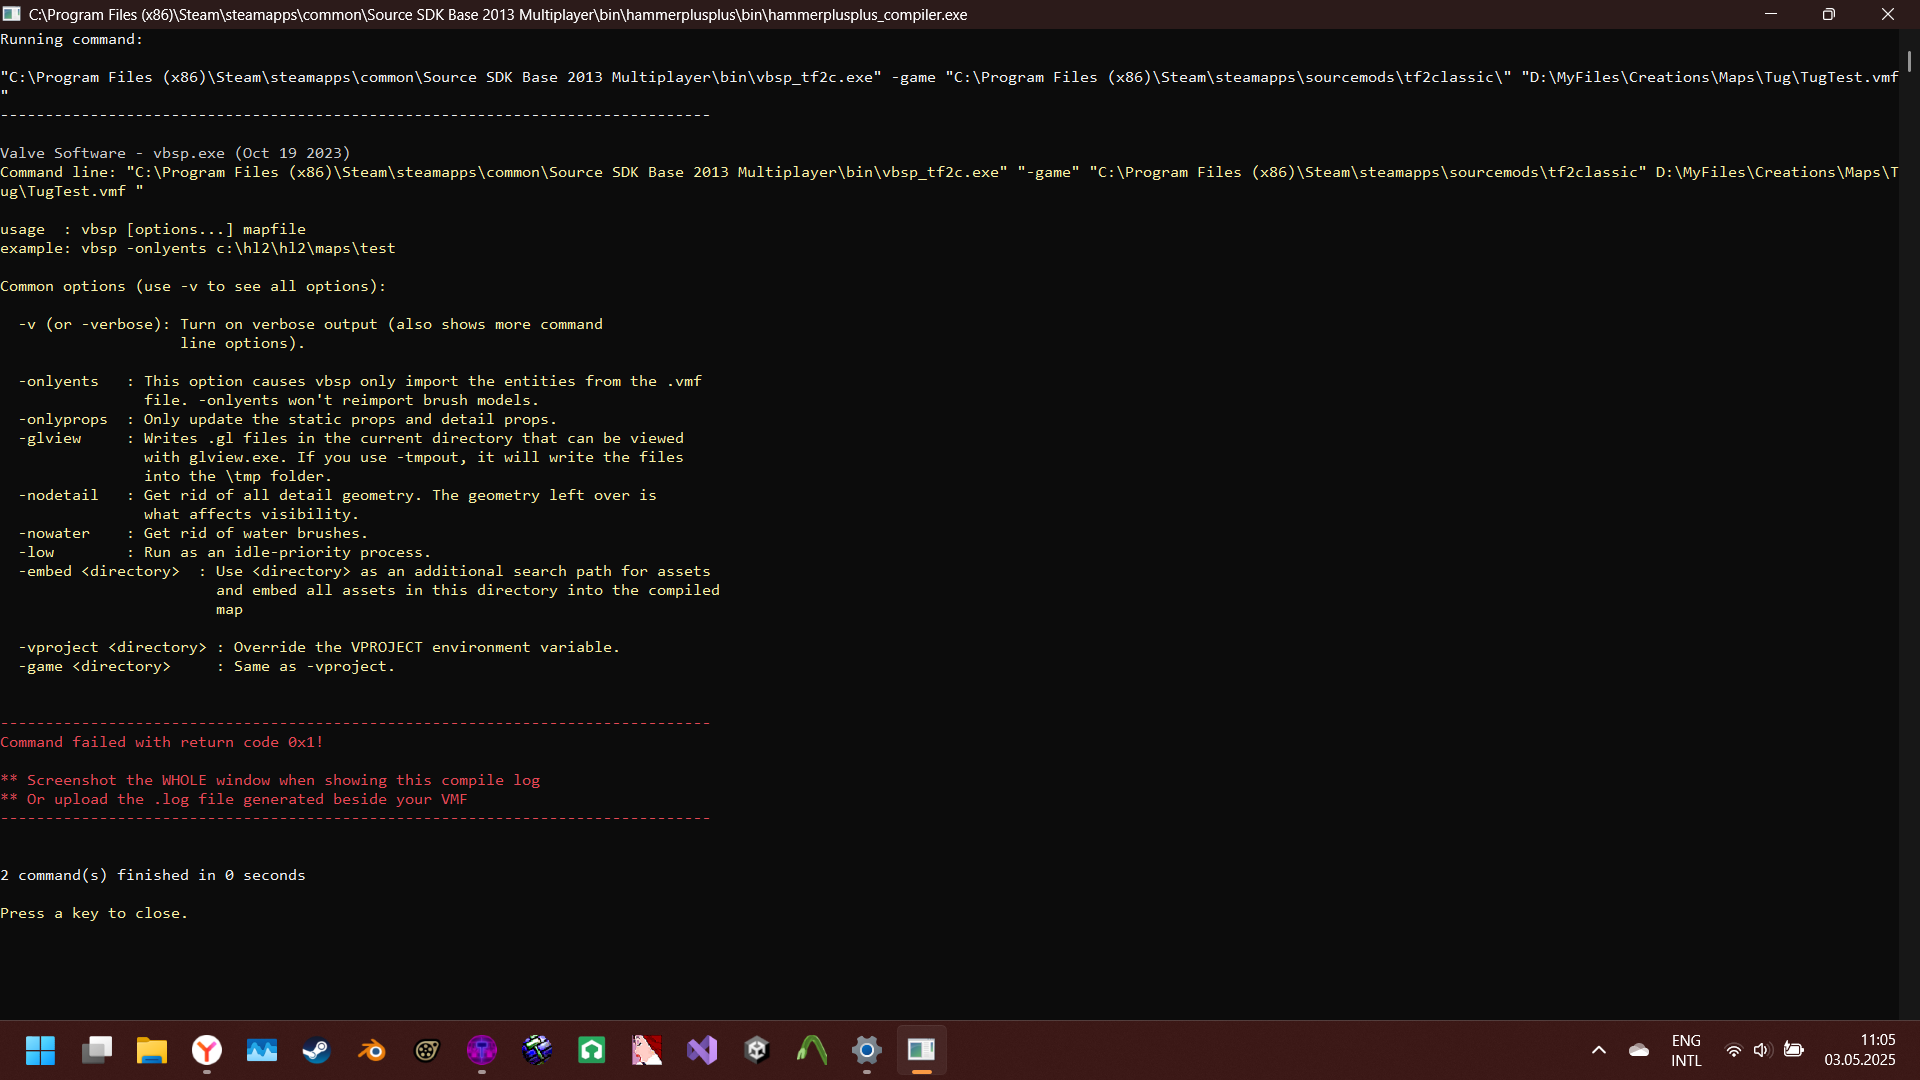Launch Blender from the taskbar
This screenshot has height=1080, width=1920.
[x=372, y=1050]
